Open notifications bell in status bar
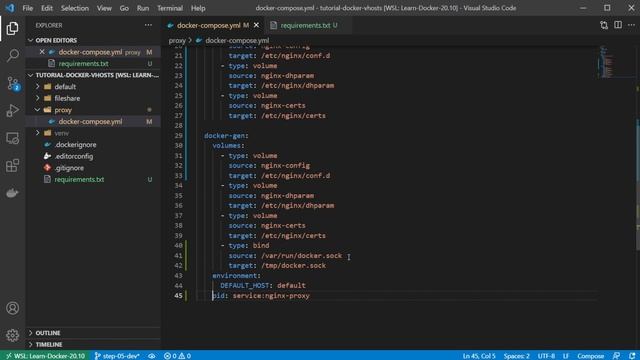The height and width of the screenshot is (360, 640). 632,356
